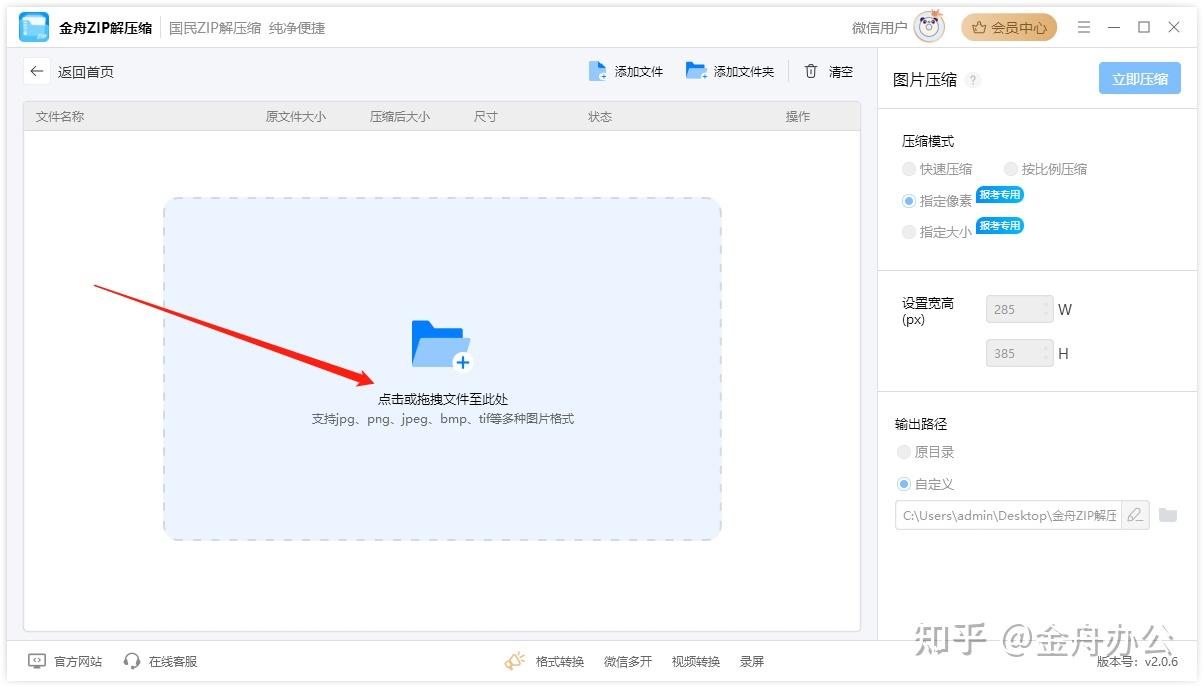The image size is (1204, 688).
Task: Open 视频转换 from the bottom toolbar
Action: pyautogui.click(x=695, y=660)
